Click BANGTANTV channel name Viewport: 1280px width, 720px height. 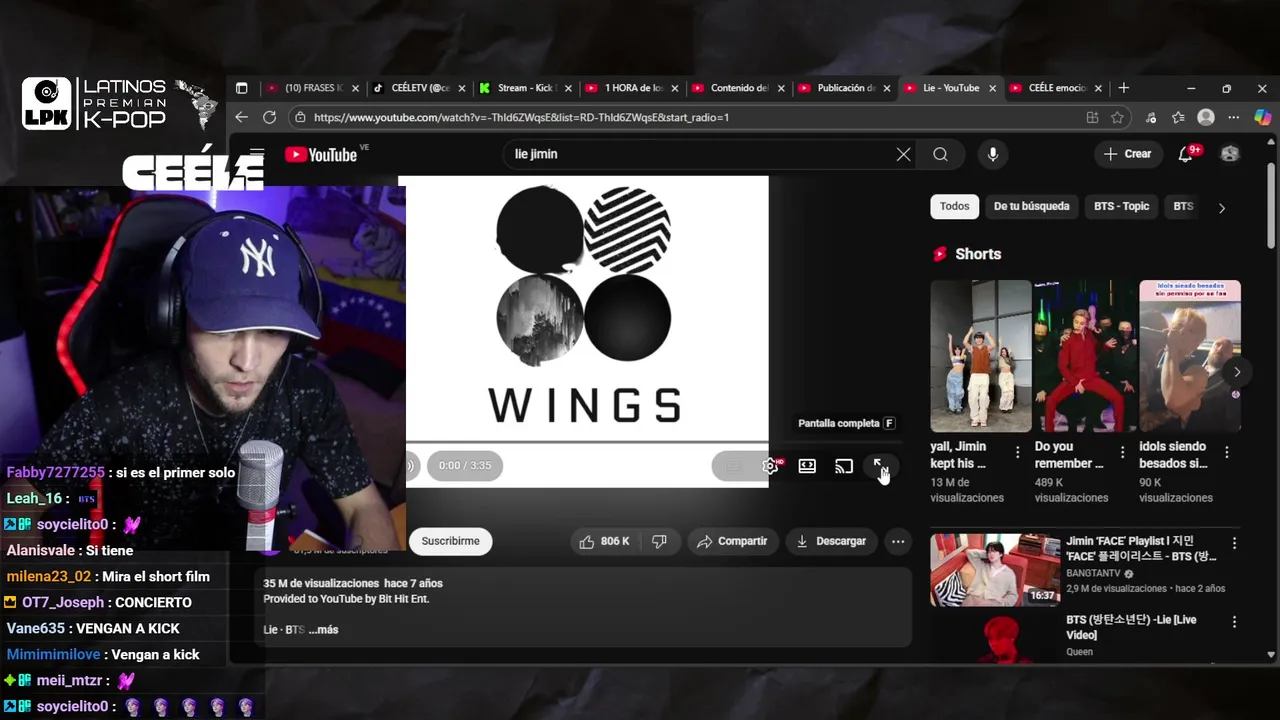[x=1095, y=574]
